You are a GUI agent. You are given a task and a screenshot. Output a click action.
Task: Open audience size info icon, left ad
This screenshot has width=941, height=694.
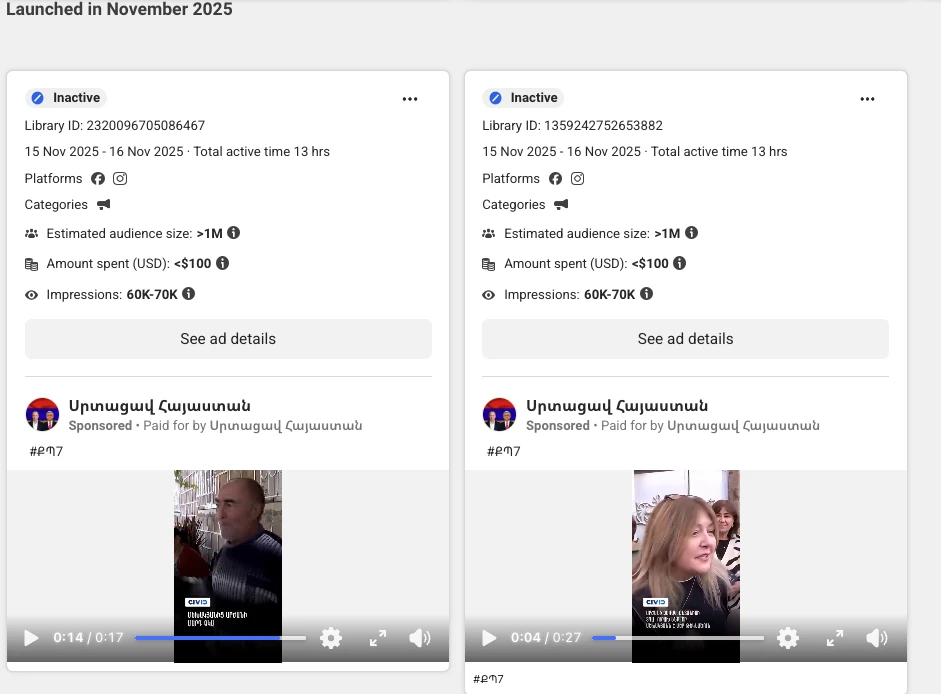point(233,233)
